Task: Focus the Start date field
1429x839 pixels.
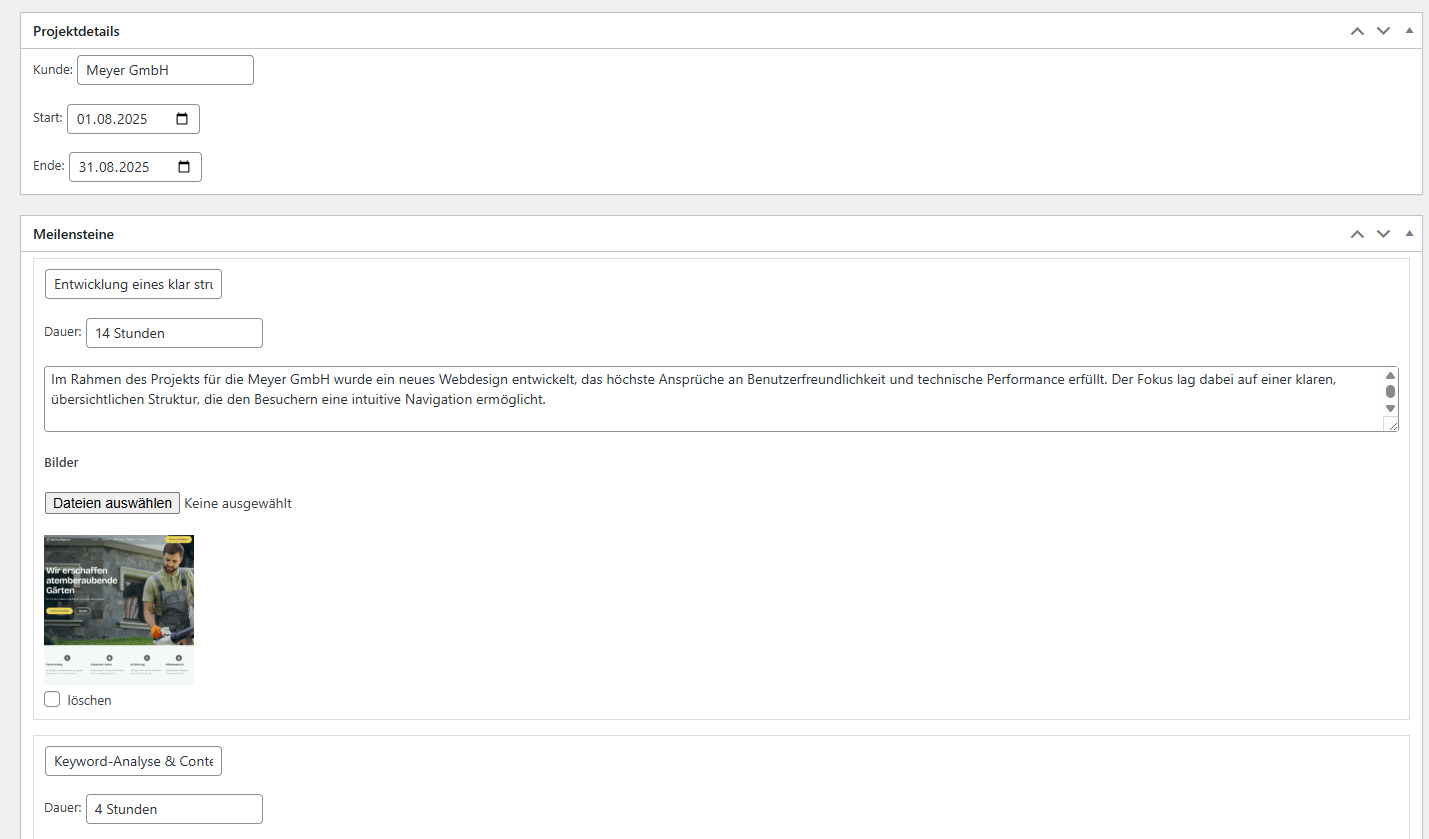Action: tap(115, 119)
